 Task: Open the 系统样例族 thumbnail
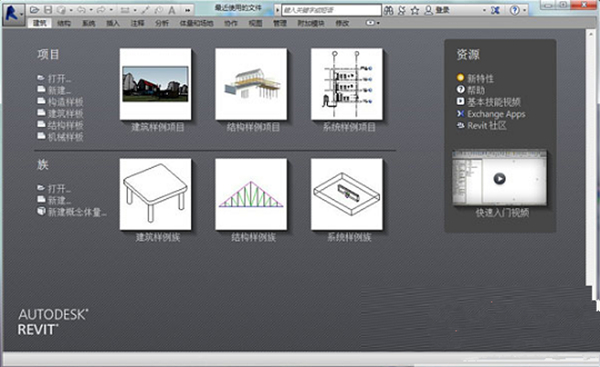pos(347,194)
